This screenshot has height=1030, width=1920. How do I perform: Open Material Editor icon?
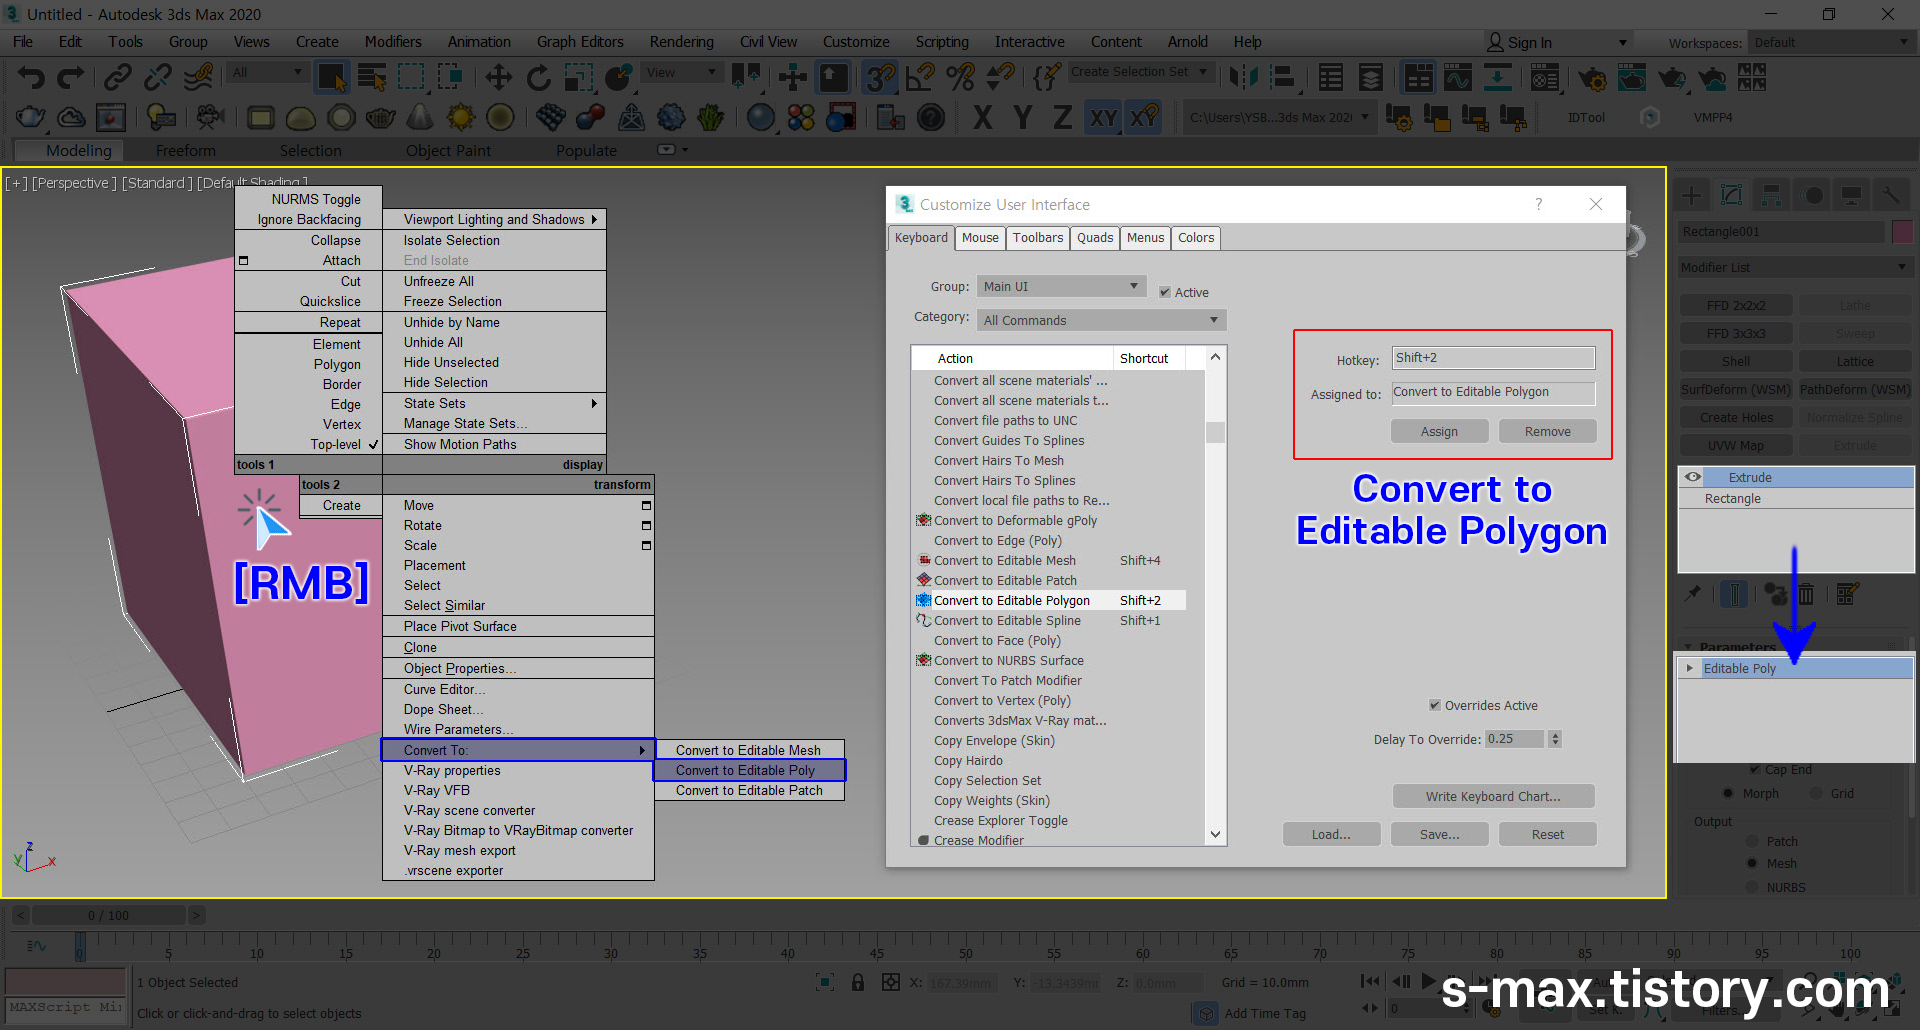1545,77
